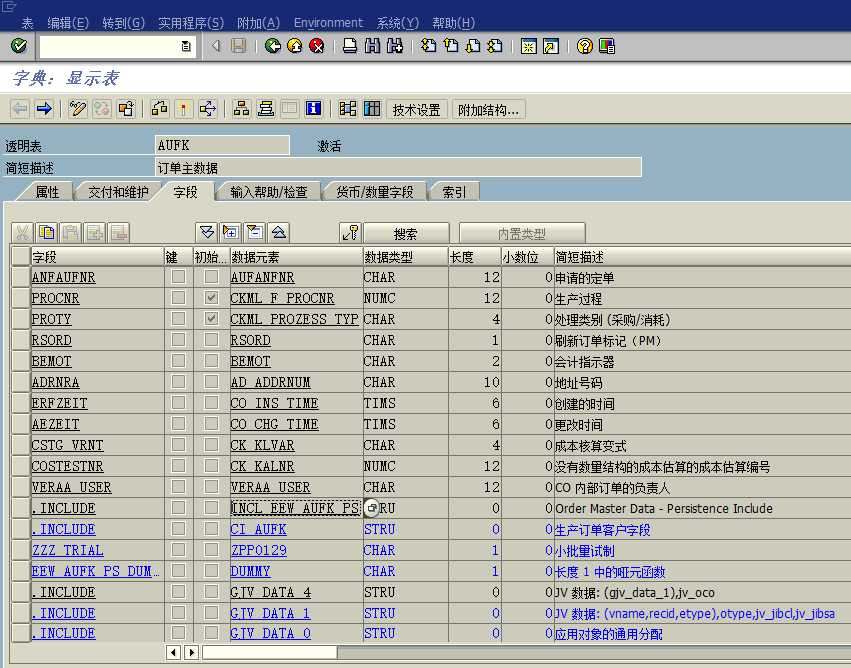Image resolution: width=851 pixels, height=668 pixels.
Task: Open the GJV_DATA_1 data element link
Action: (270, 613)
